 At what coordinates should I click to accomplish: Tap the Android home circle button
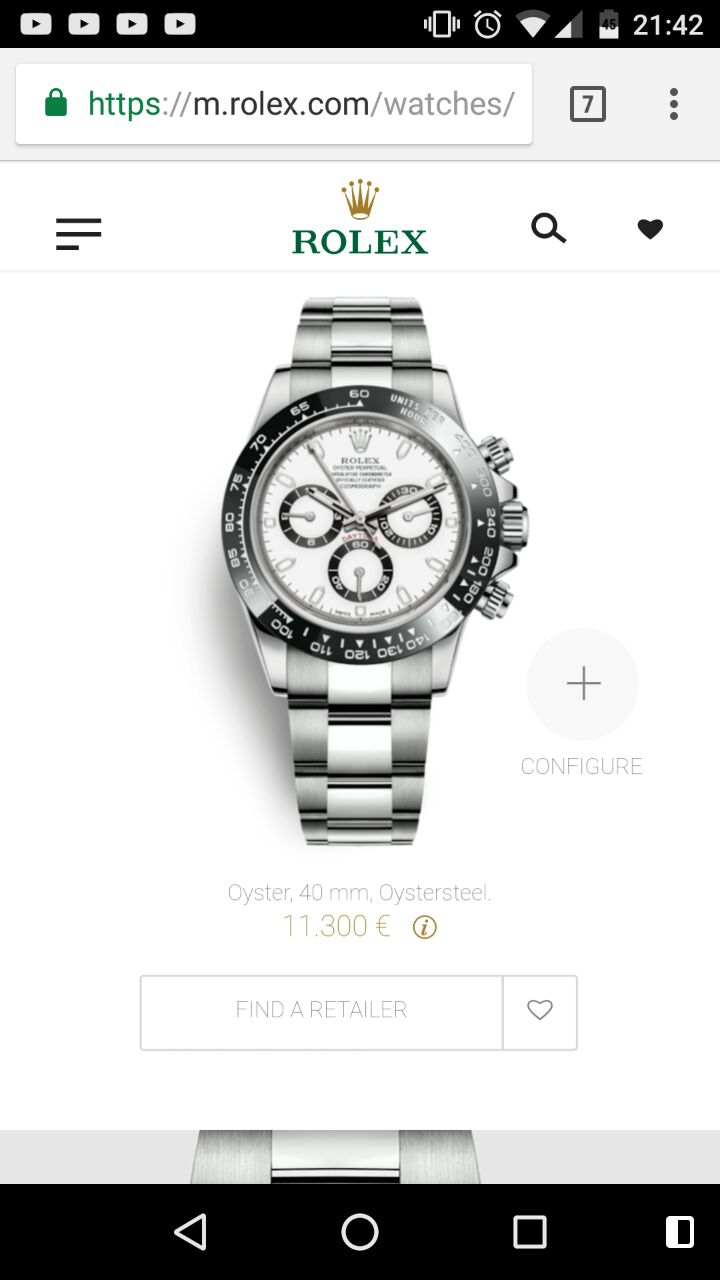coord(360,1232)
